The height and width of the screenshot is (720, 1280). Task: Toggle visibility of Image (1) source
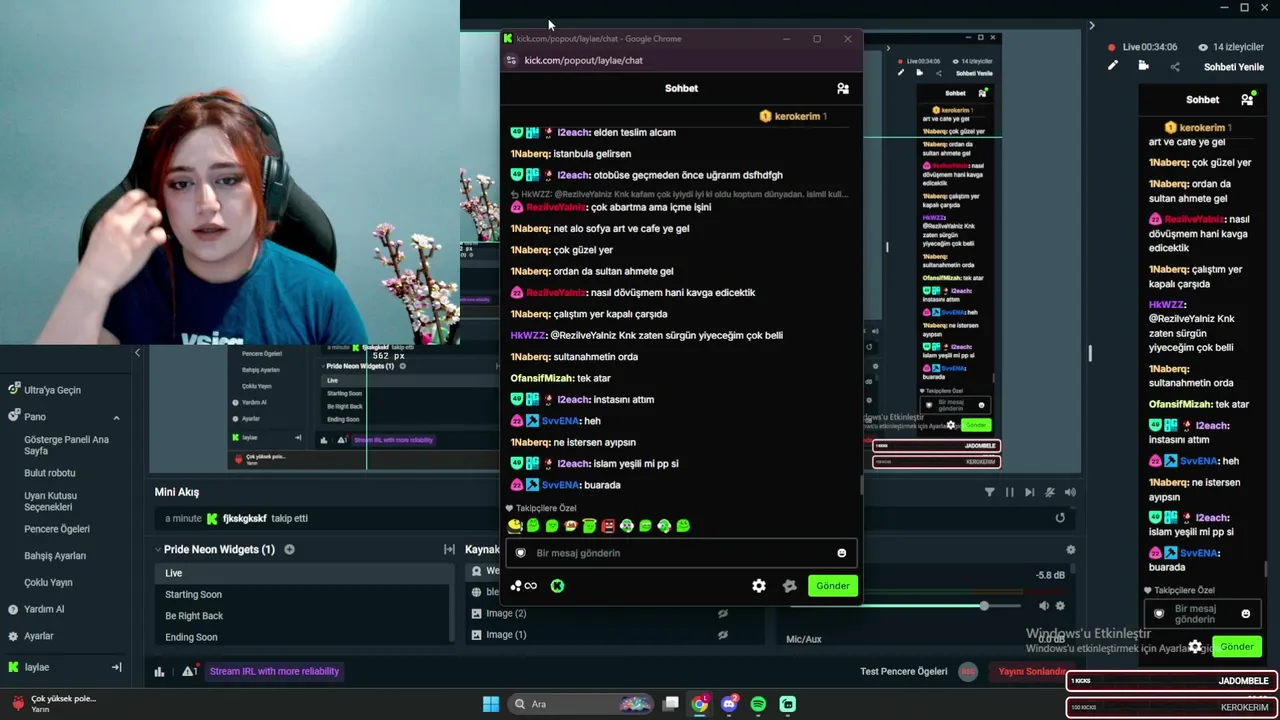tap(723, 634)
